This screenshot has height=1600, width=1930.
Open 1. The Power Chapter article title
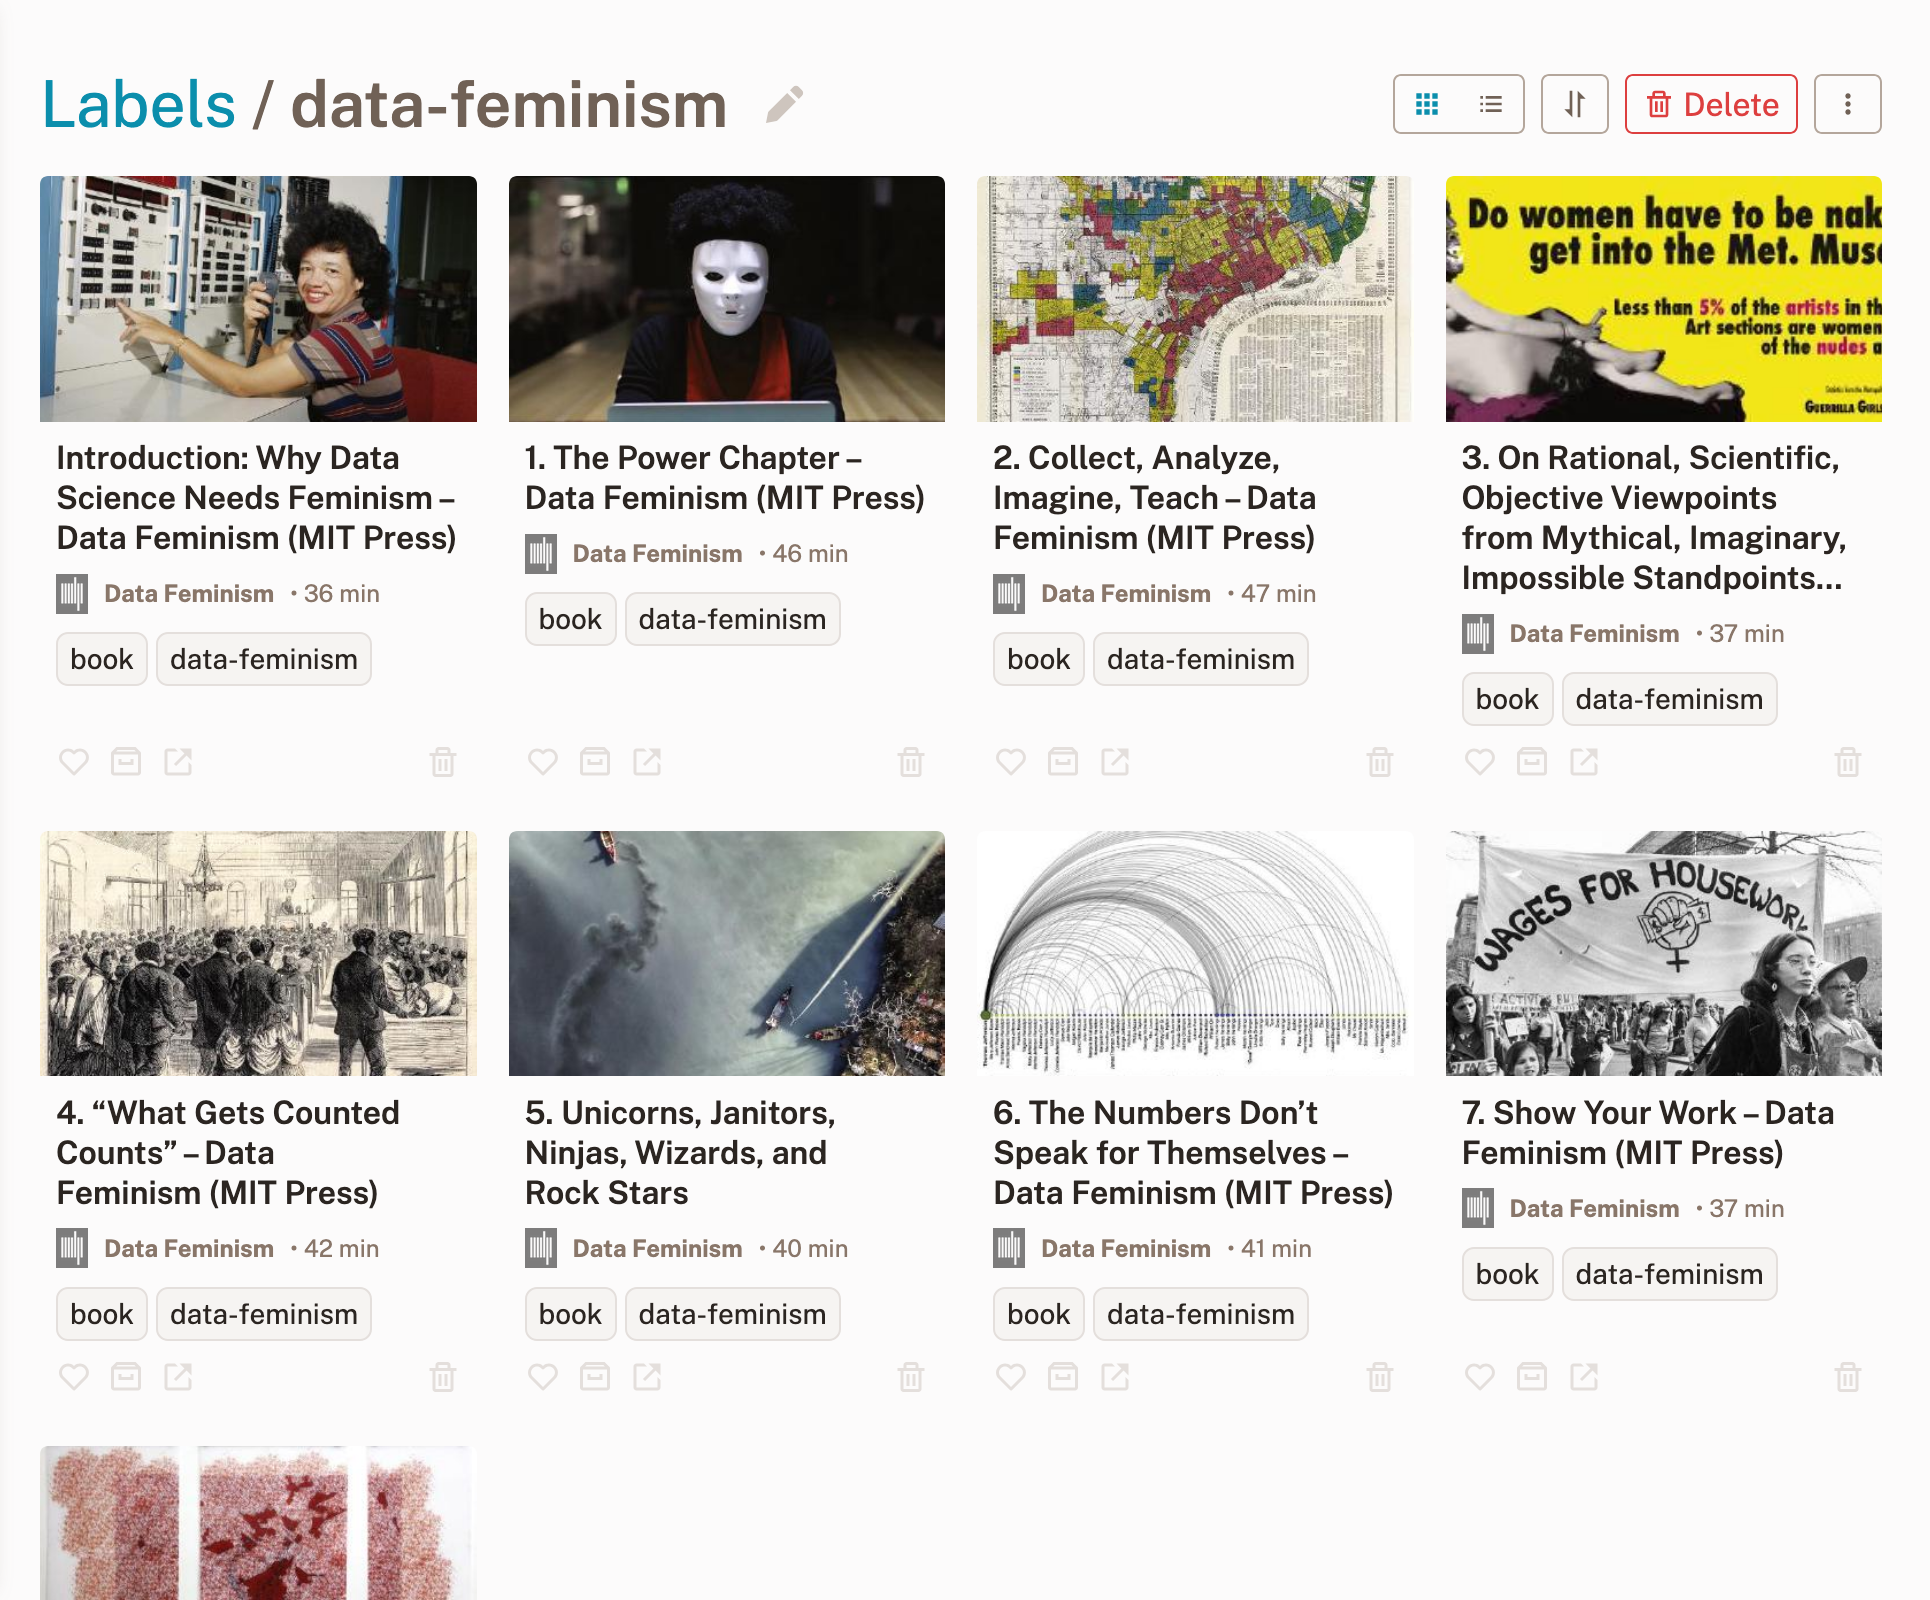pos(725,478)
